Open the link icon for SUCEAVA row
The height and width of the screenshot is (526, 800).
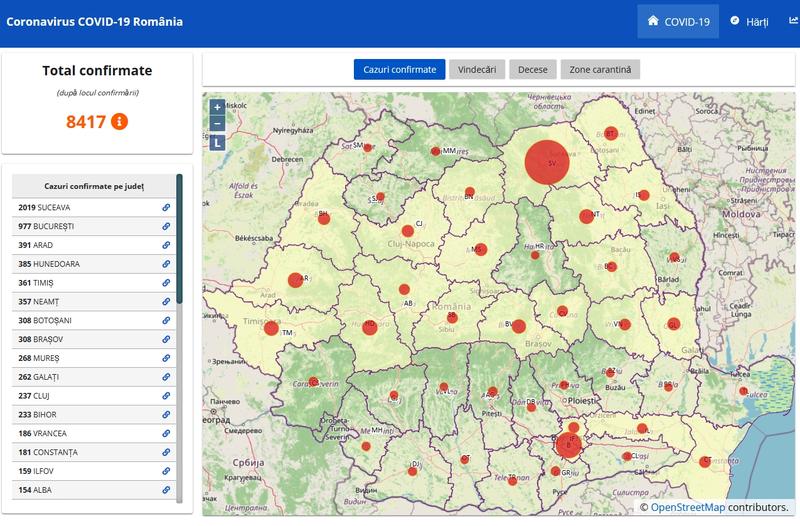166,208
